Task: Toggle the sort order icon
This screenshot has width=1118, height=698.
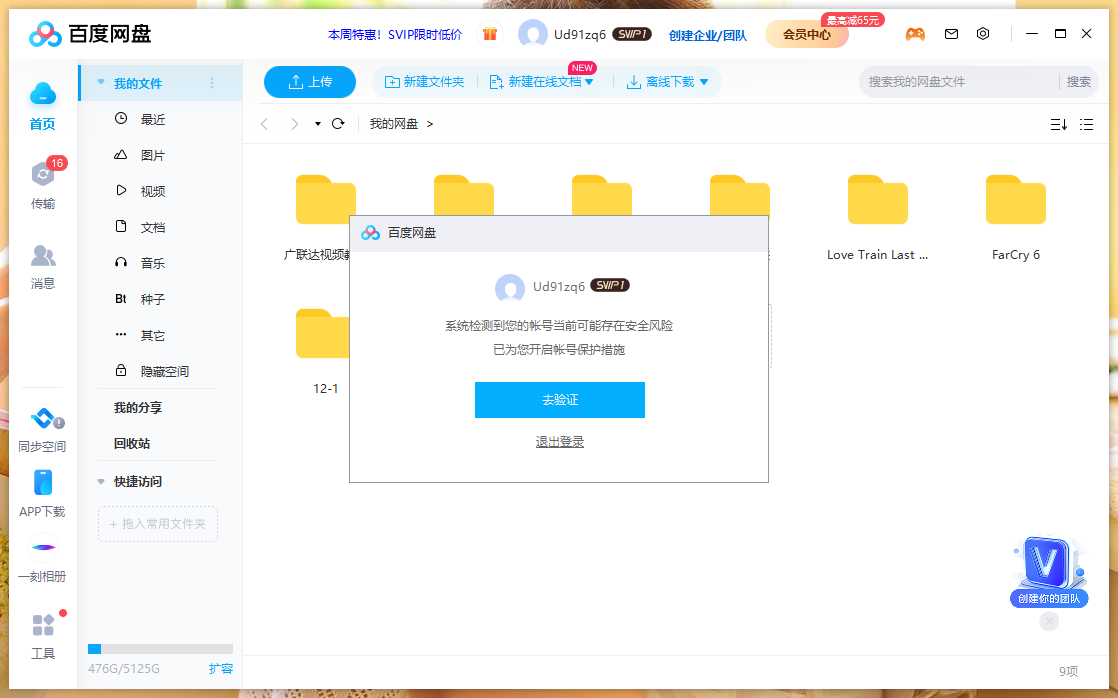Action: click(x=1059, y=125)
